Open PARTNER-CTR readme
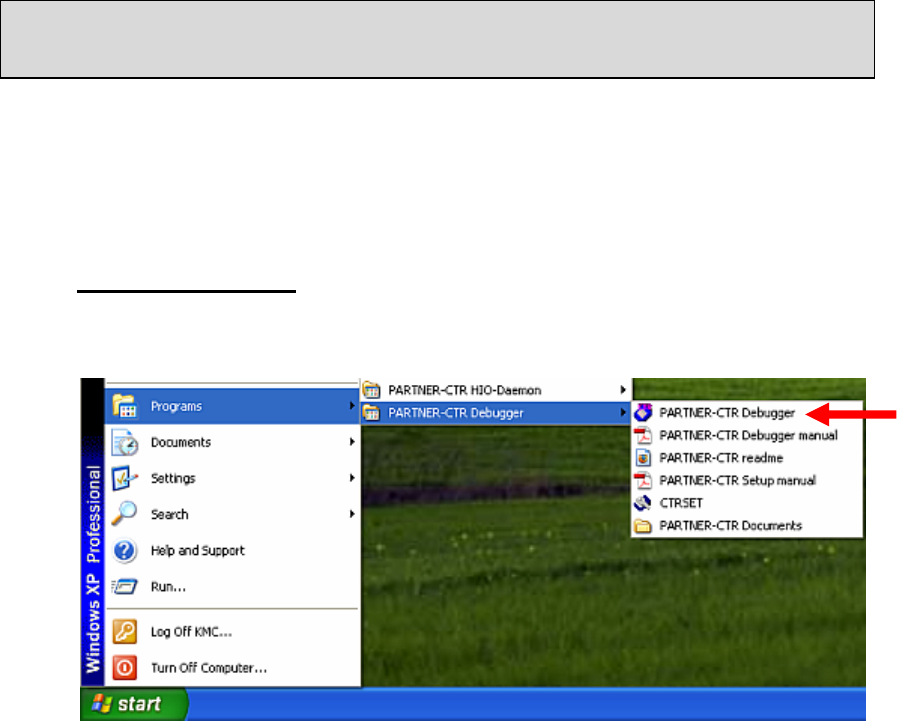The height and width of the screenshot is (721, 897). 747,458
